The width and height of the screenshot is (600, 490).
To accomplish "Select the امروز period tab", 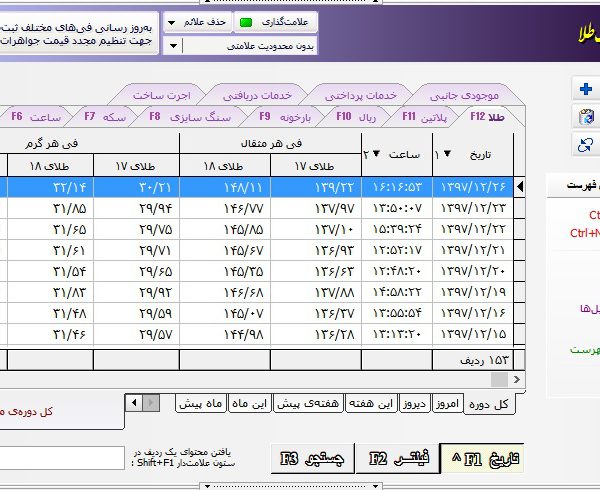I will 447,404.
